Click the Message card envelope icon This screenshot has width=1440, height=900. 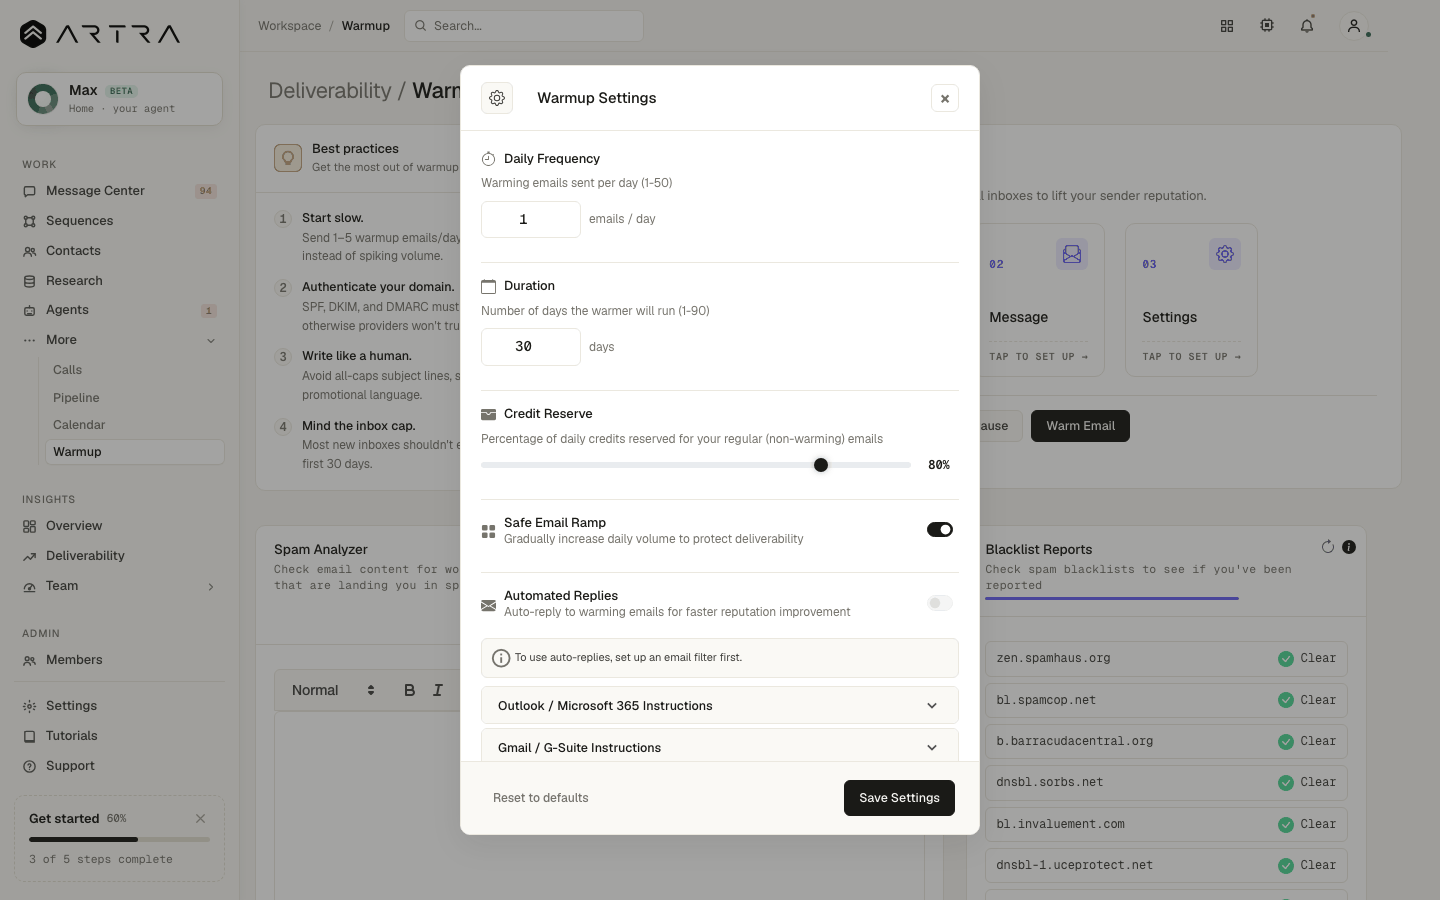1072,254
